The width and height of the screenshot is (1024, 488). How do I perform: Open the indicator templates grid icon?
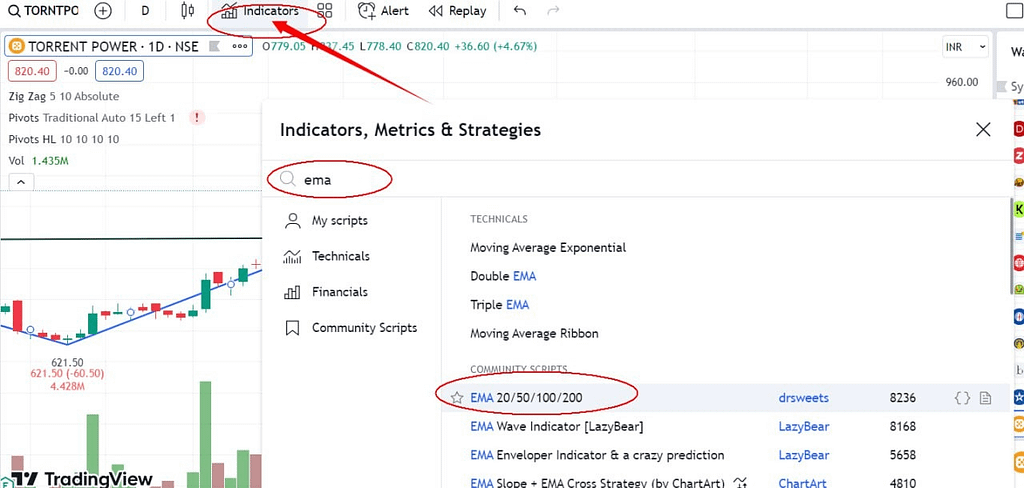pyautogui.click(x=325, y=11)
